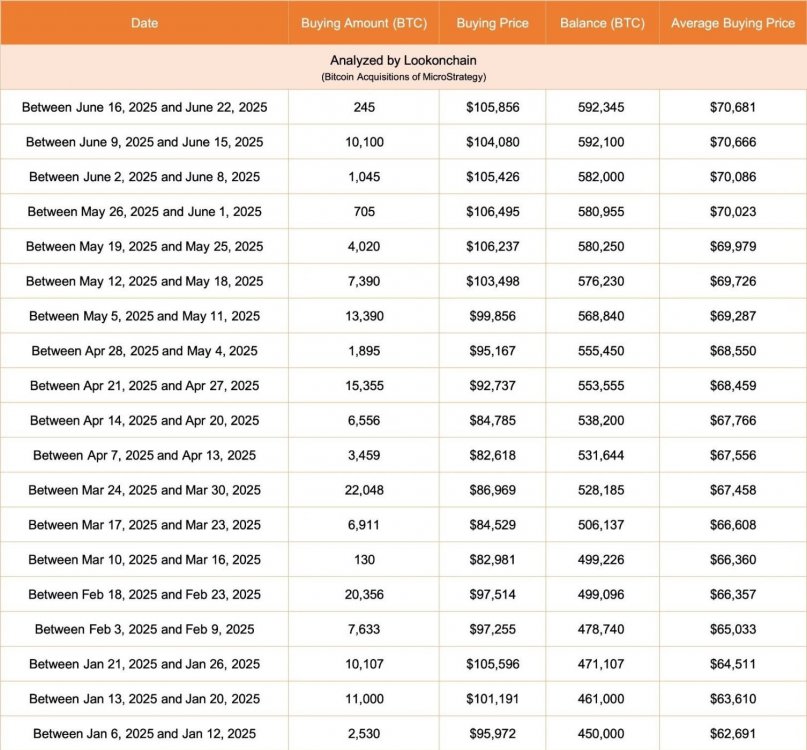Click the Bitcoin Acquisitions of MicroStrategy subtitle
This screenshot has height=750, width=807.
pyautogui.click(x=403, y=77)
